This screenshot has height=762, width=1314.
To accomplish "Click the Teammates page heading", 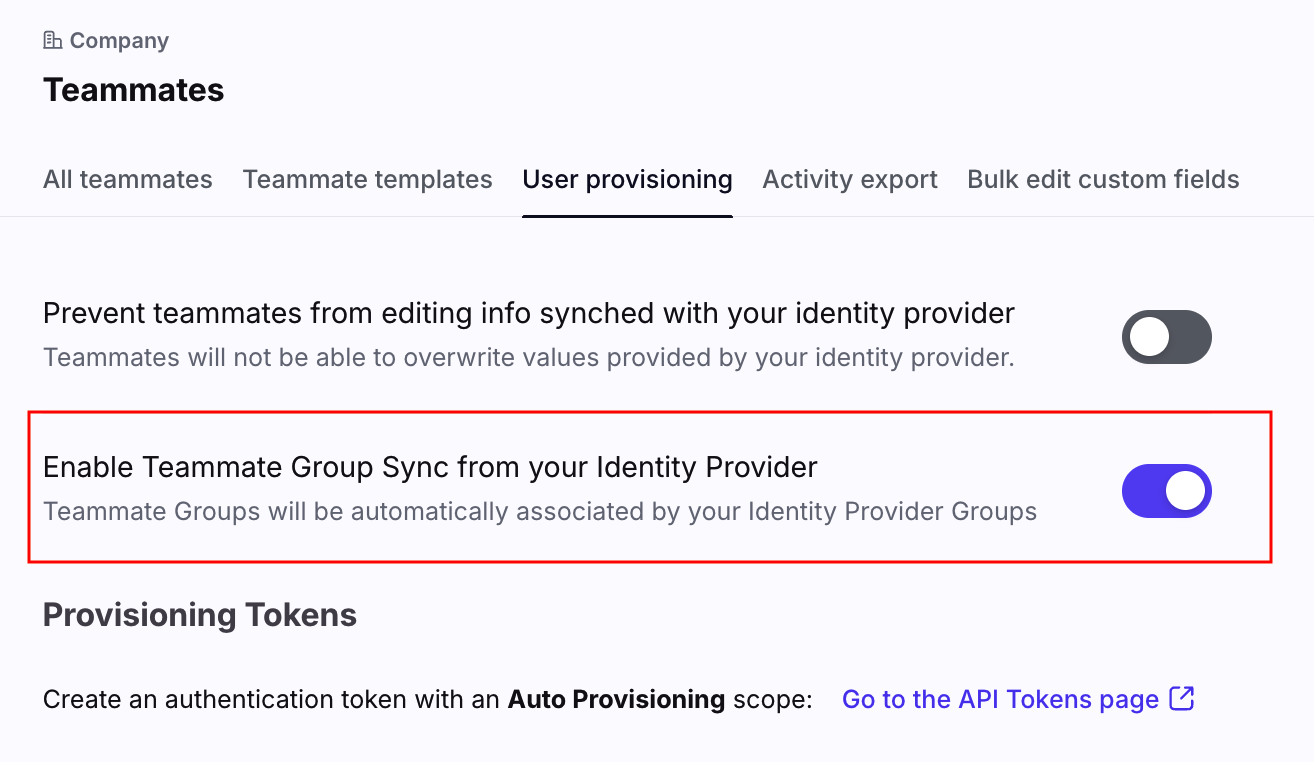I will click(133, 90).
